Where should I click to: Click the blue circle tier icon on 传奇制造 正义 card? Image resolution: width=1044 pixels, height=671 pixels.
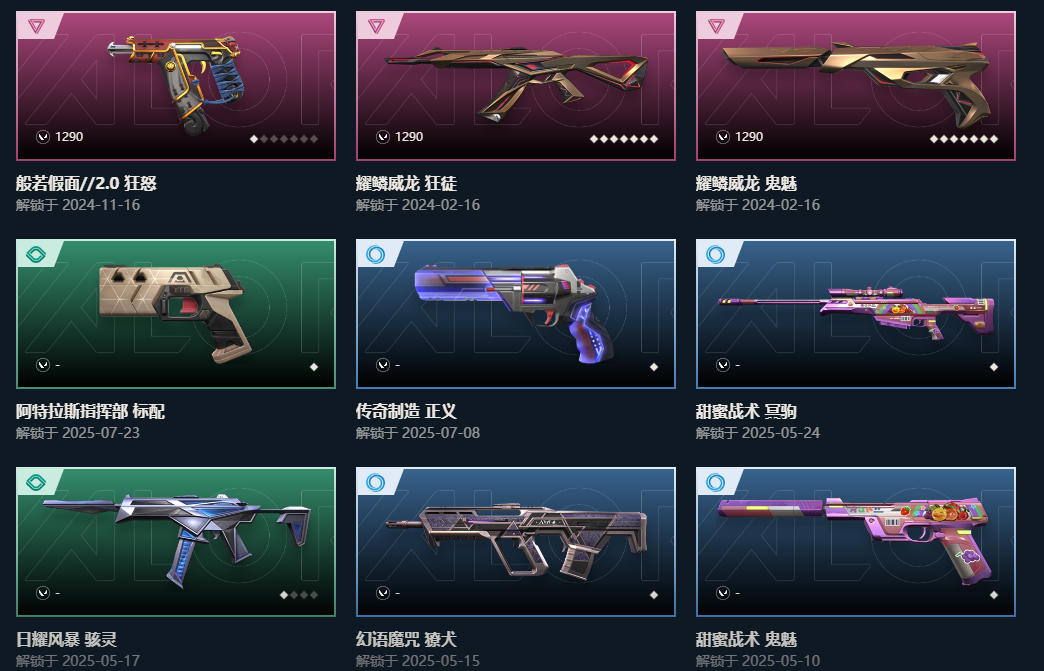click(376, 254)
